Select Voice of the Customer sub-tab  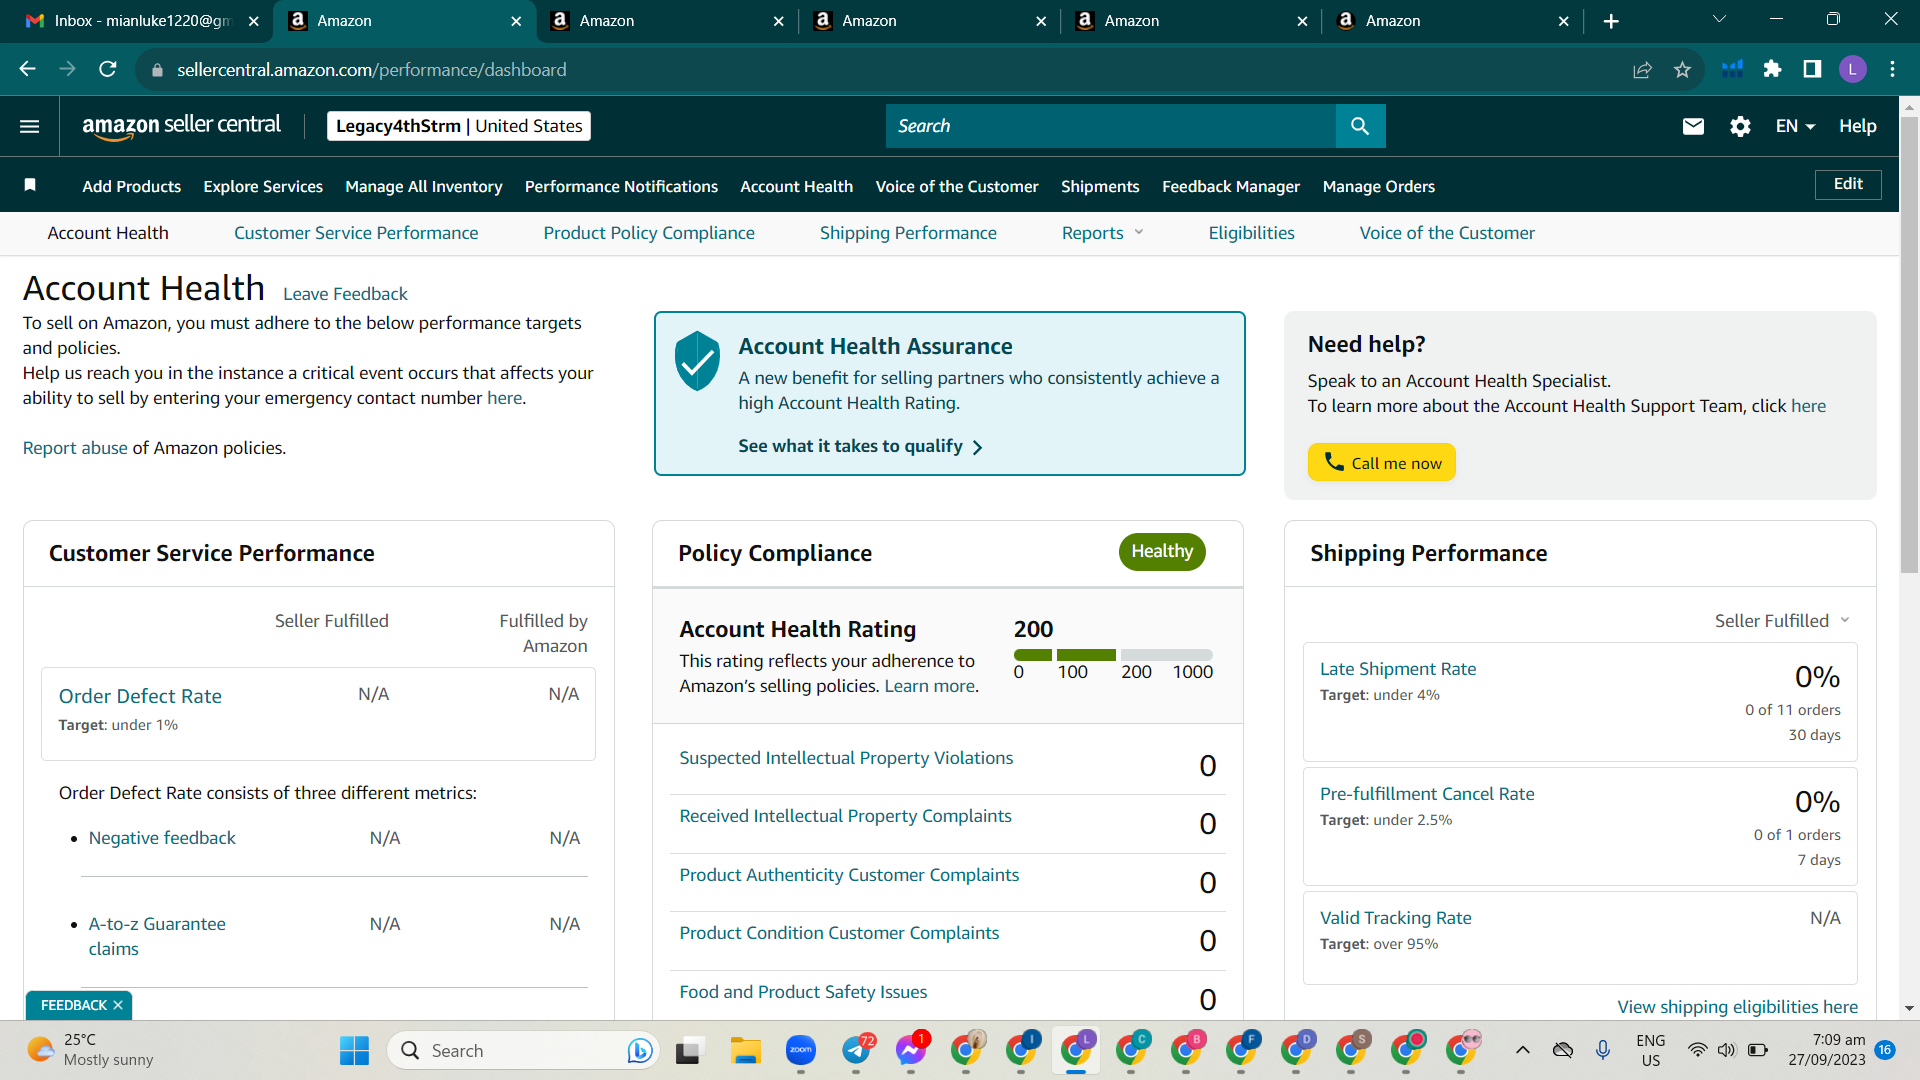pyautogui.click(x=1447, y=233)
